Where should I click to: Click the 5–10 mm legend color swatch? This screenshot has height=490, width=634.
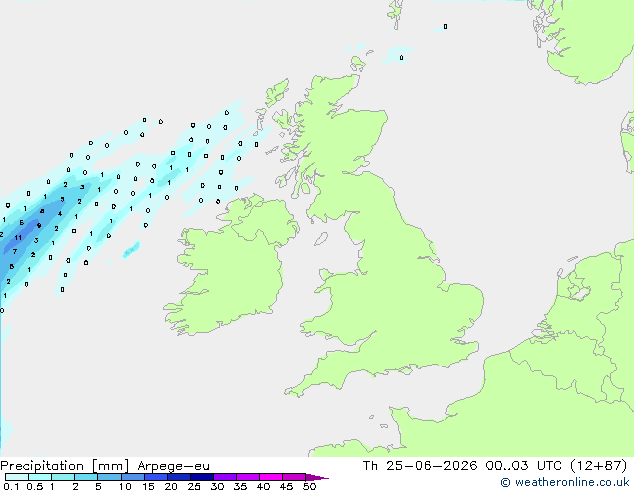pyautogui.click(x=110, y=477)
